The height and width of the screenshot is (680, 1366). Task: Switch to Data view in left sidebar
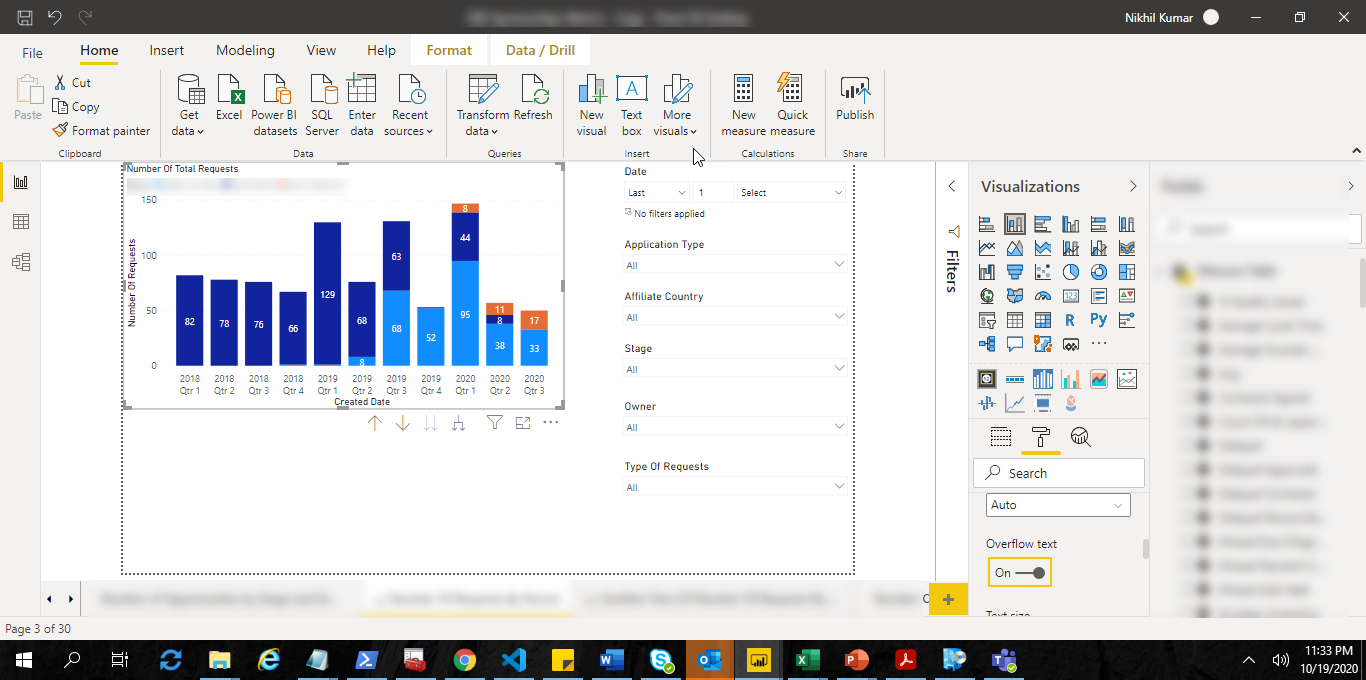point(21,222)
